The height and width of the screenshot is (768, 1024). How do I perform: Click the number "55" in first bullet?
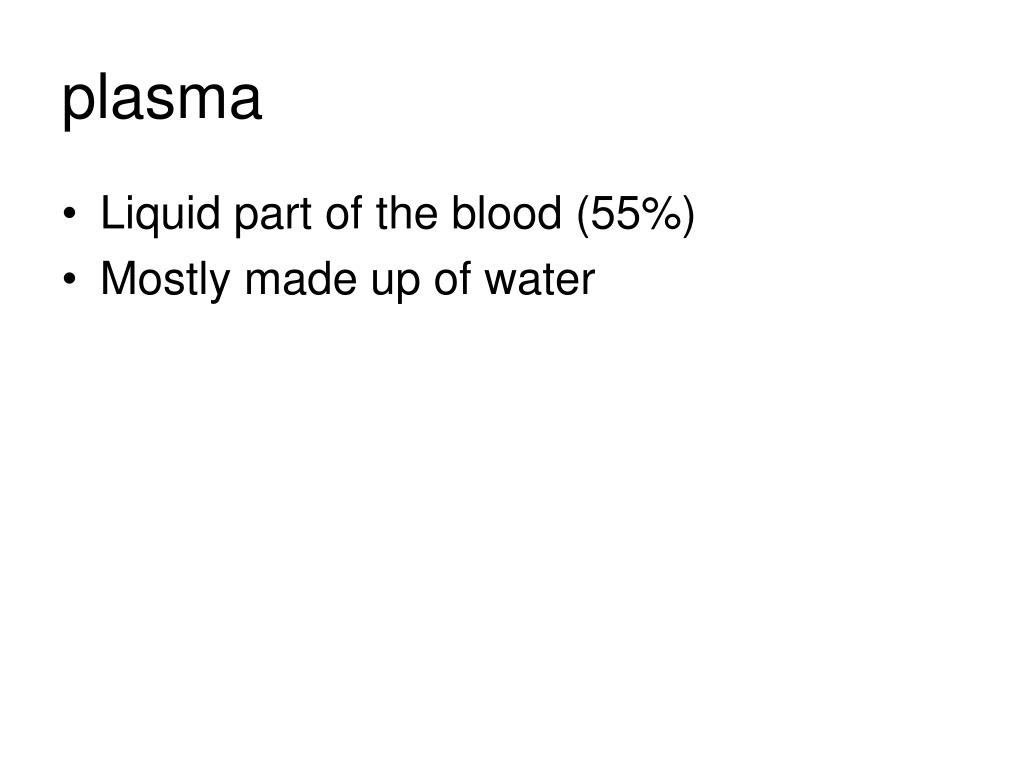click(x=617, y=215)
